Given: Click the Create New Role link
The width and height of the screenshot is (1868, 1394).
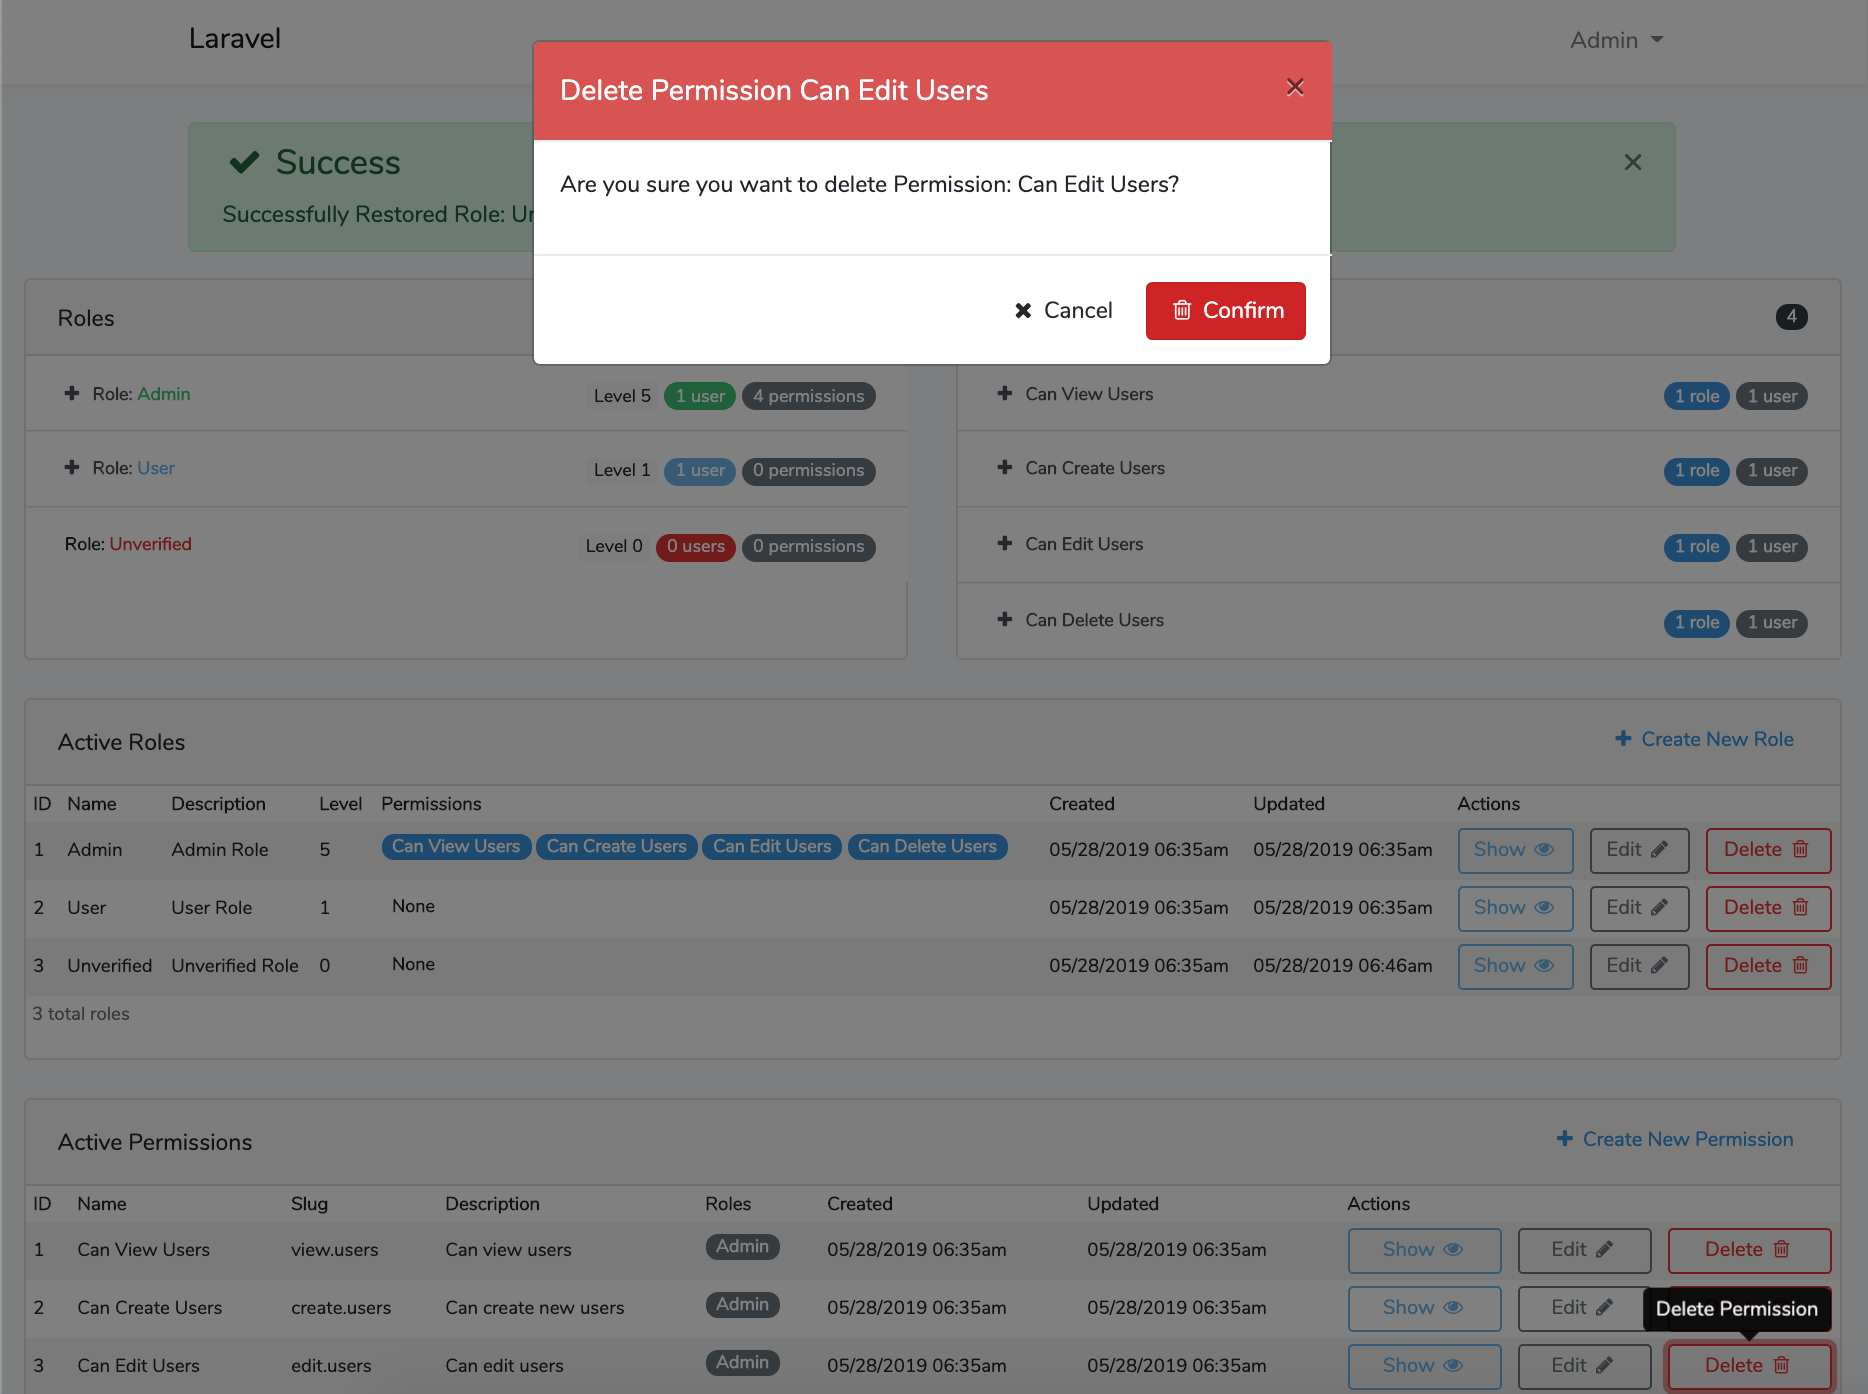Looking at the screenshot, I should click(x=1704, y=739).
